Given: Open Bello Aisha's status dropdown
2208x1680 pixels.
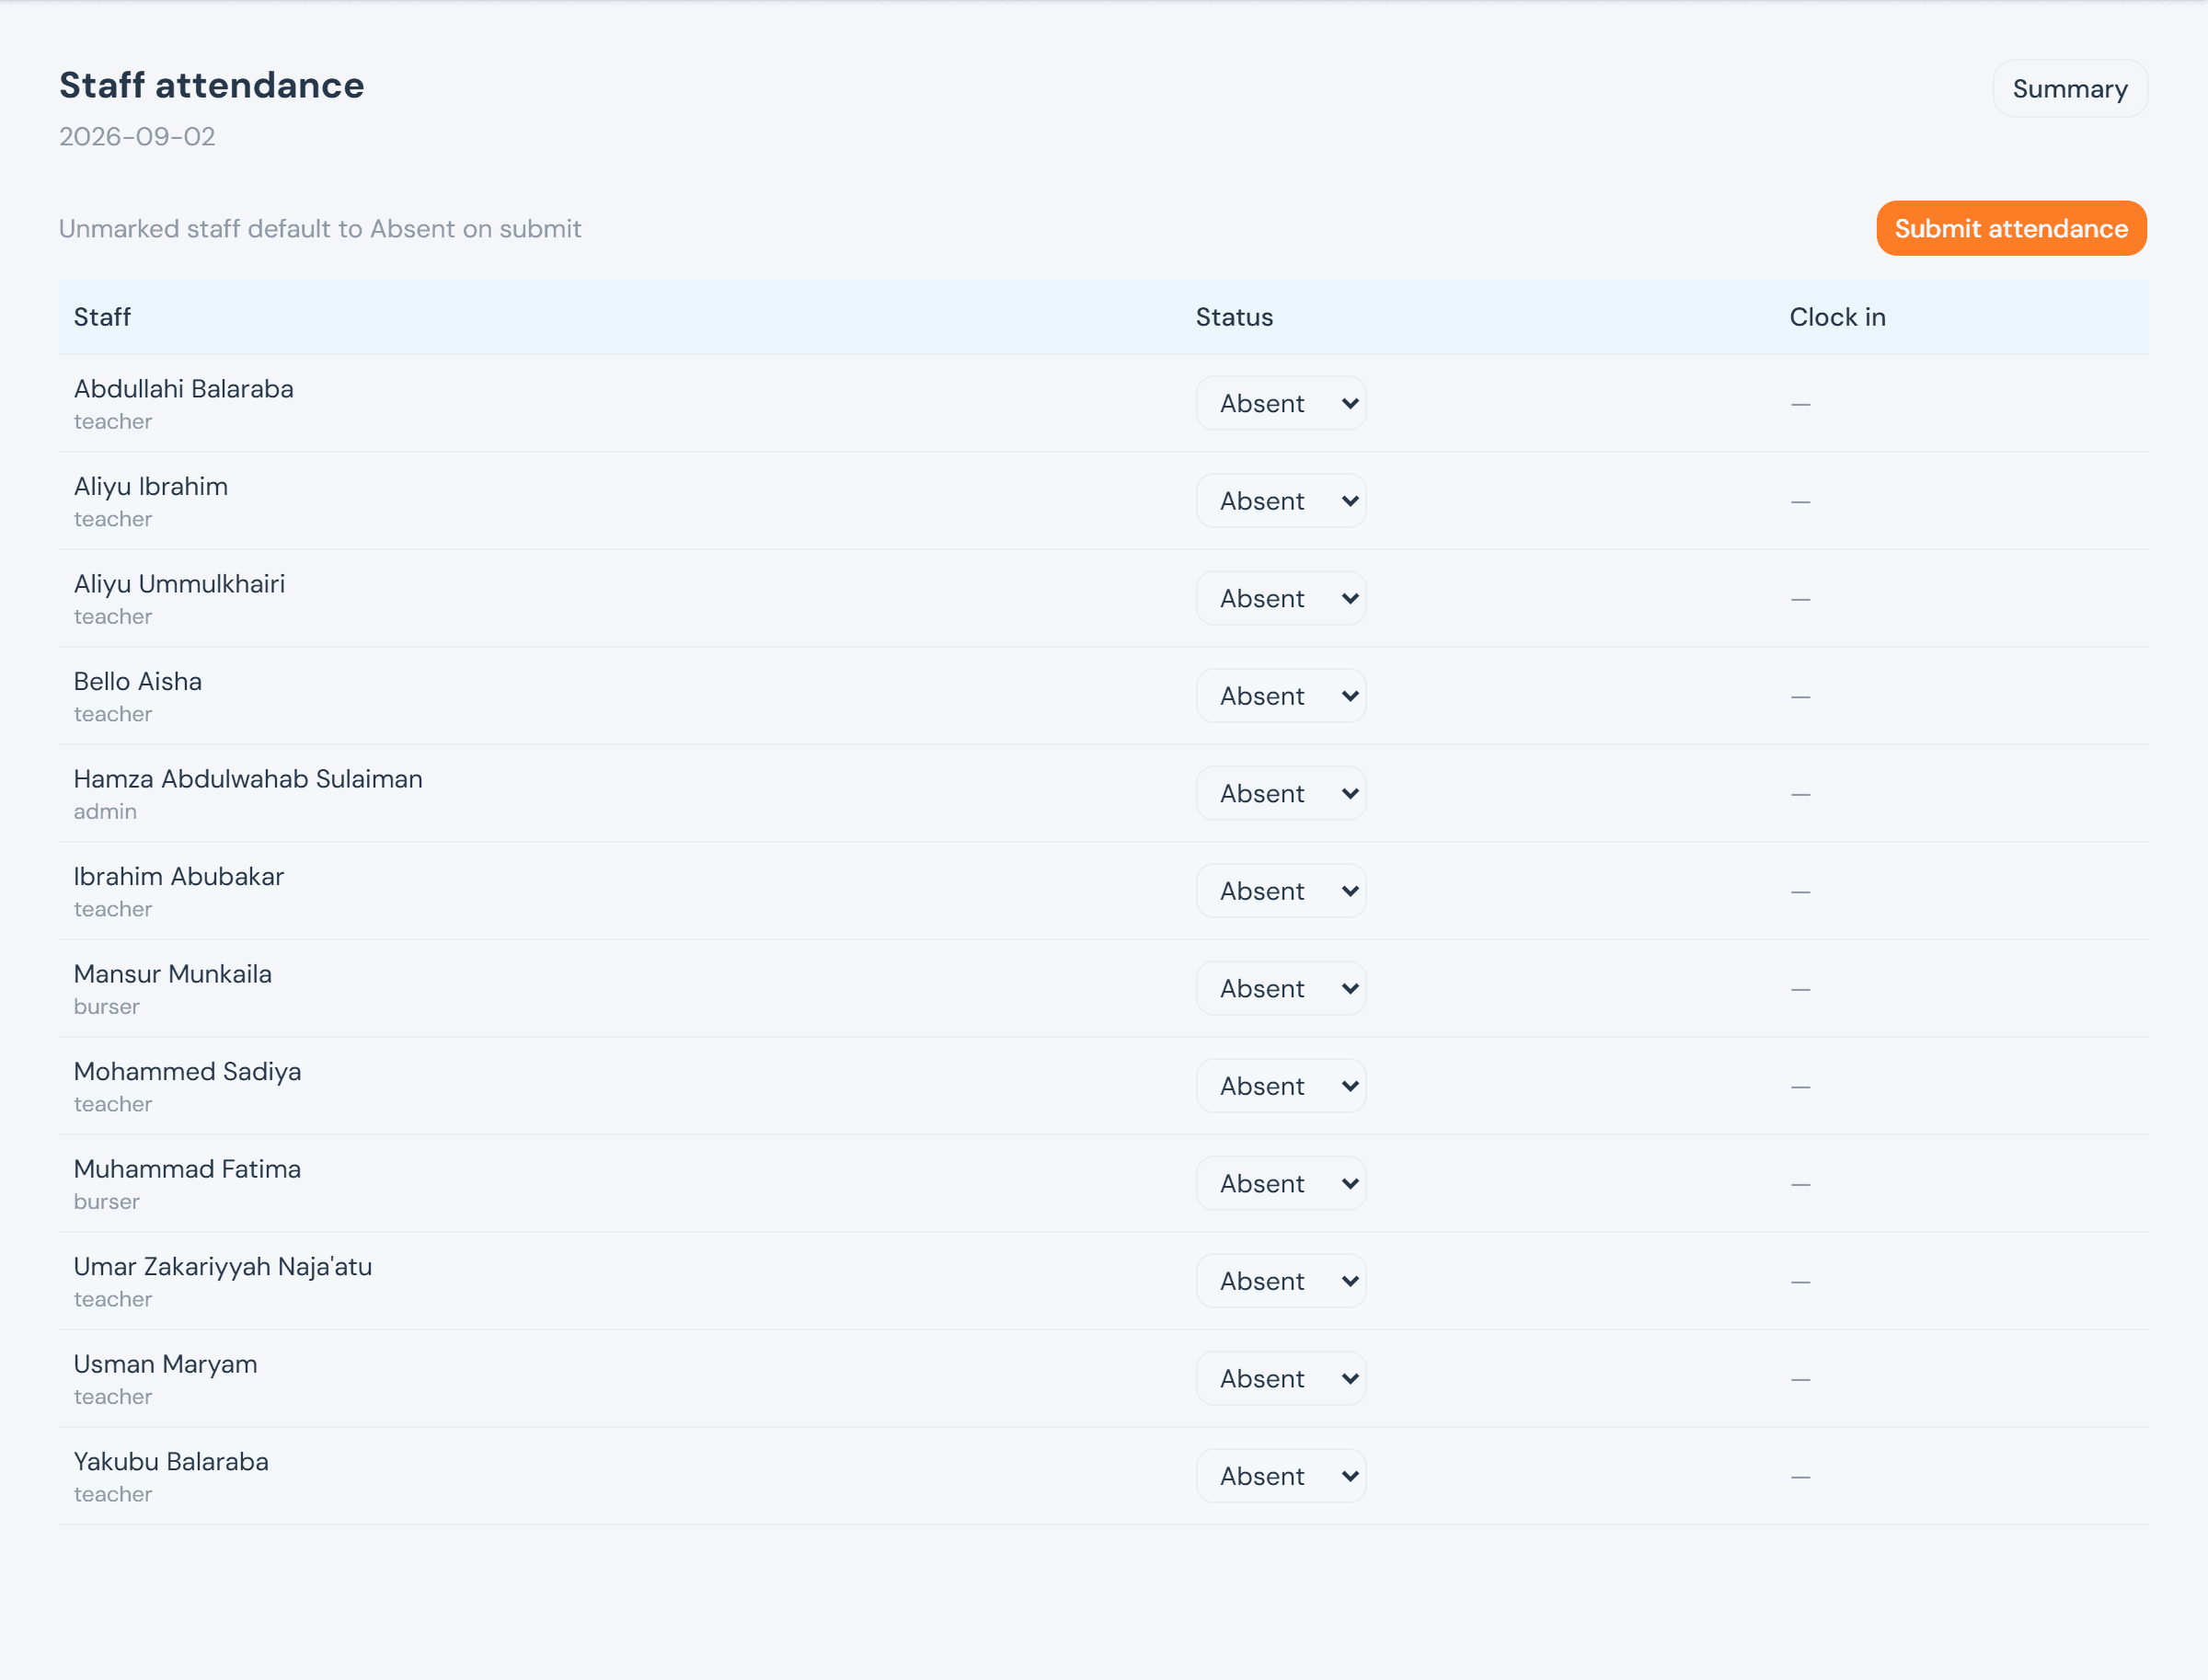Looking at the screenshot, I should 1280,696.
